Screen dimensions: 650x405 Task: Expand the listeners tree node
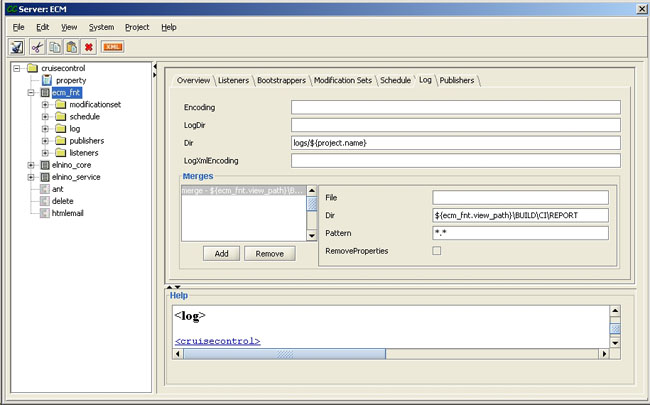tap(45, 153)
